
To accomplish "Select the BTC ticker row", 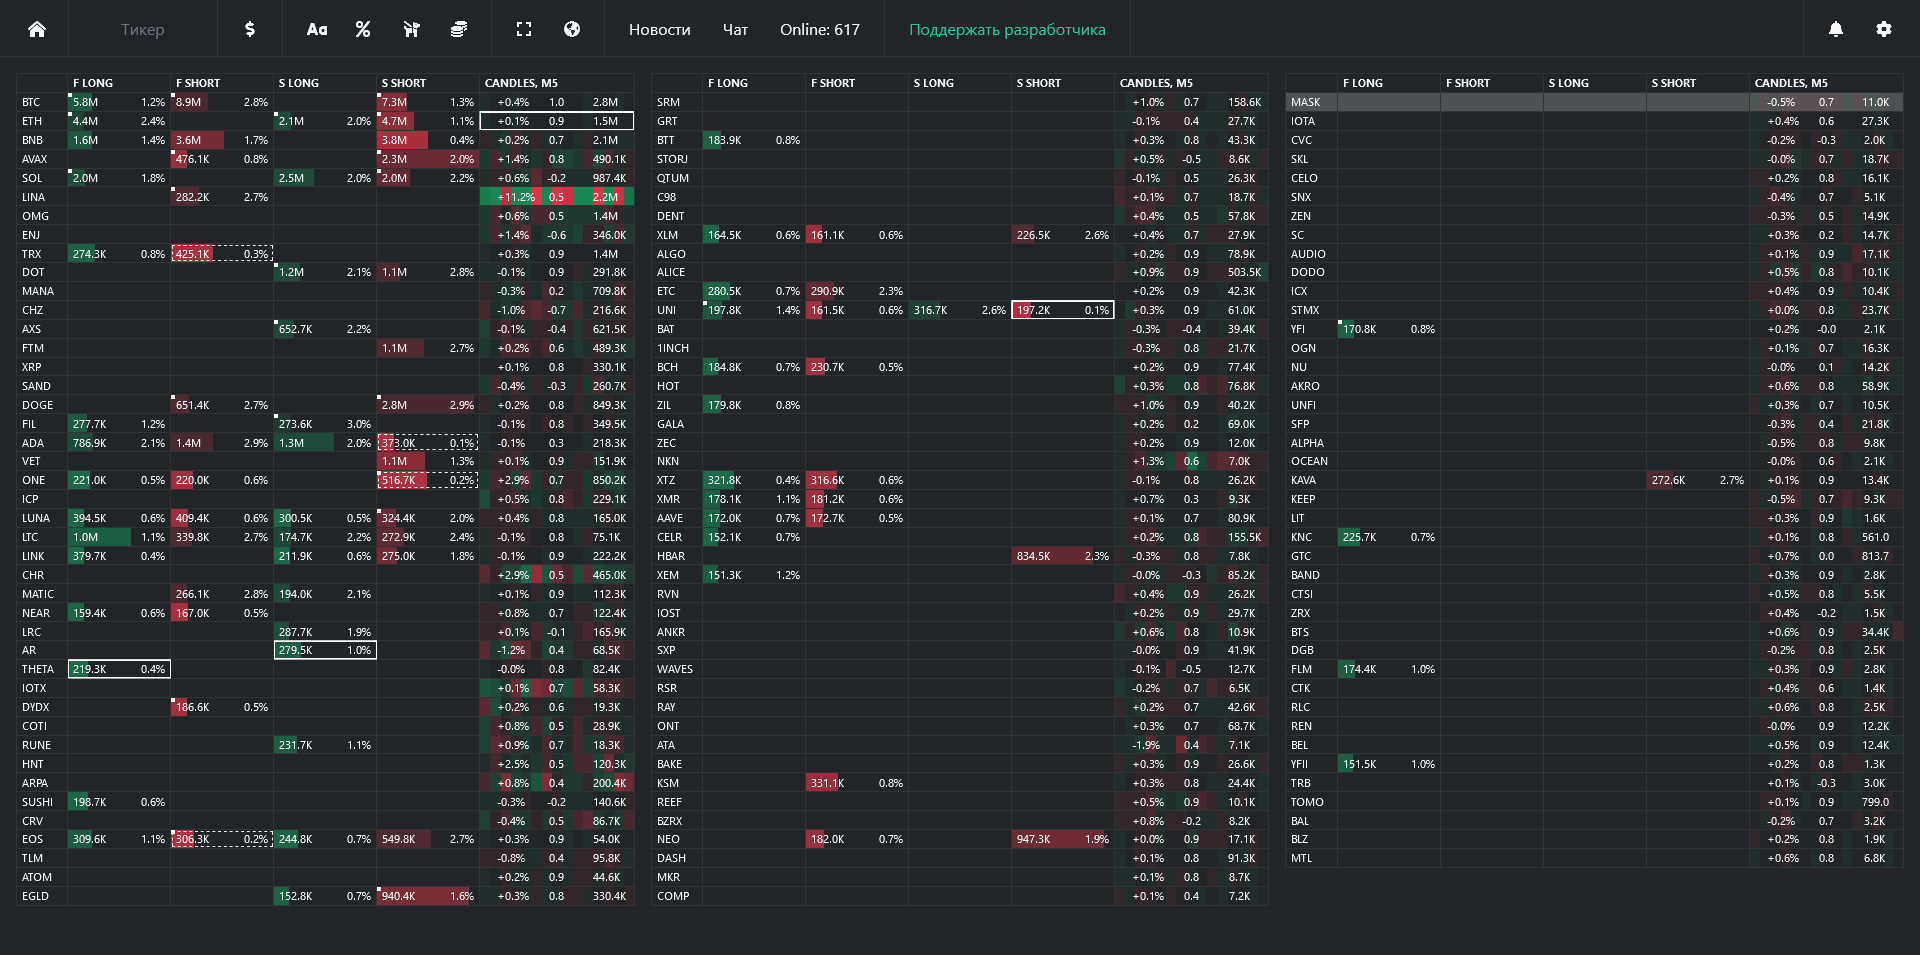I will (325, 102).
